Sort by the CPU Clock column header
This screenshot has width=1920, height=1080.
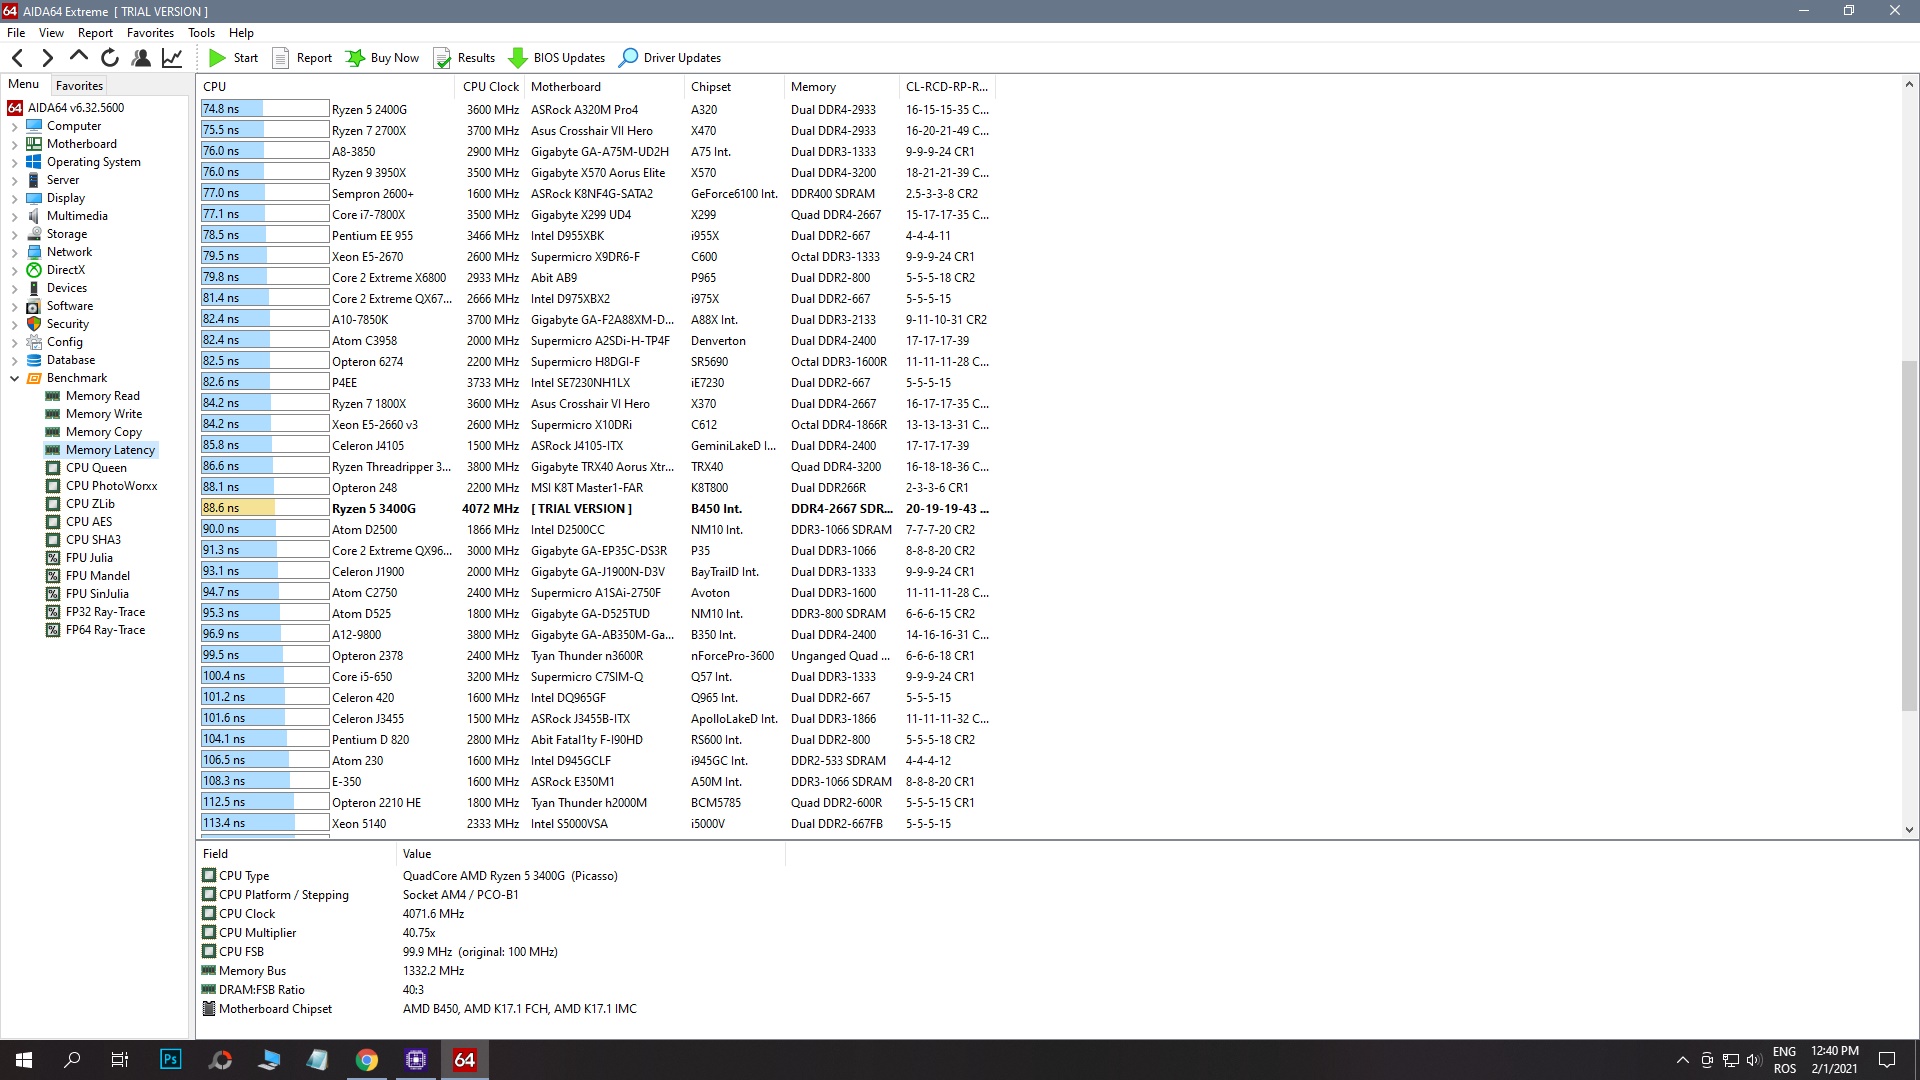click(491, 87)
